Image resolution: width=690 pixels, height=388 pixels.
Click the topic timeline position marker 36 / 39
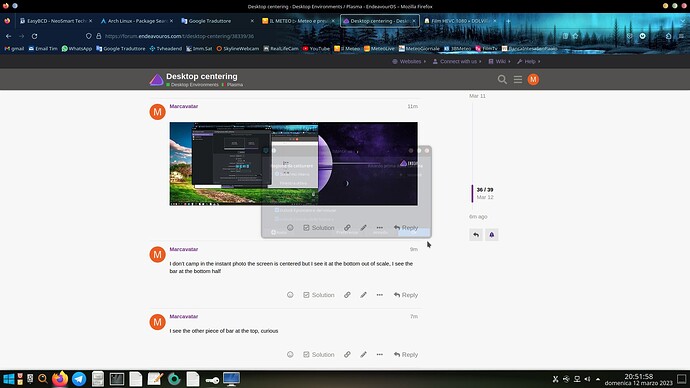tap(484, 190)
